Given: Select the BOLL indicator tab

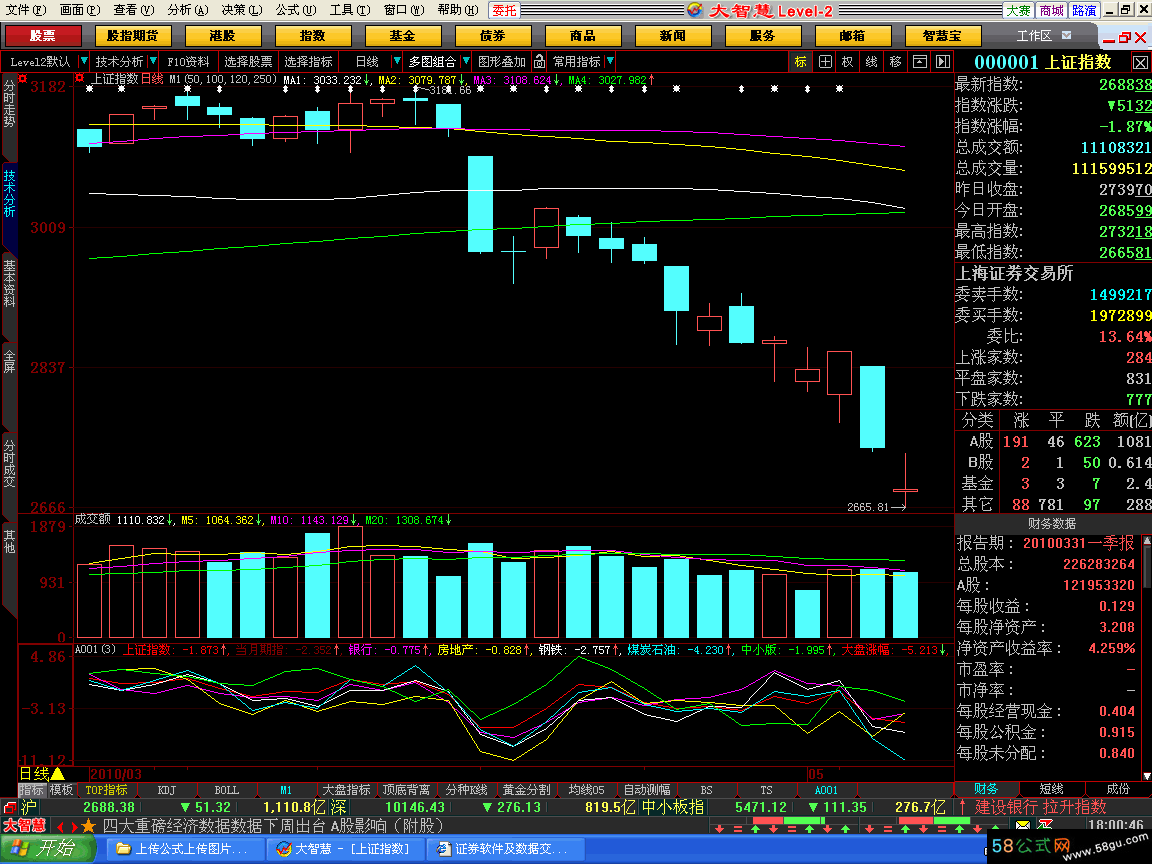Looking at the screenshot, I should click(x=226, y=790).
